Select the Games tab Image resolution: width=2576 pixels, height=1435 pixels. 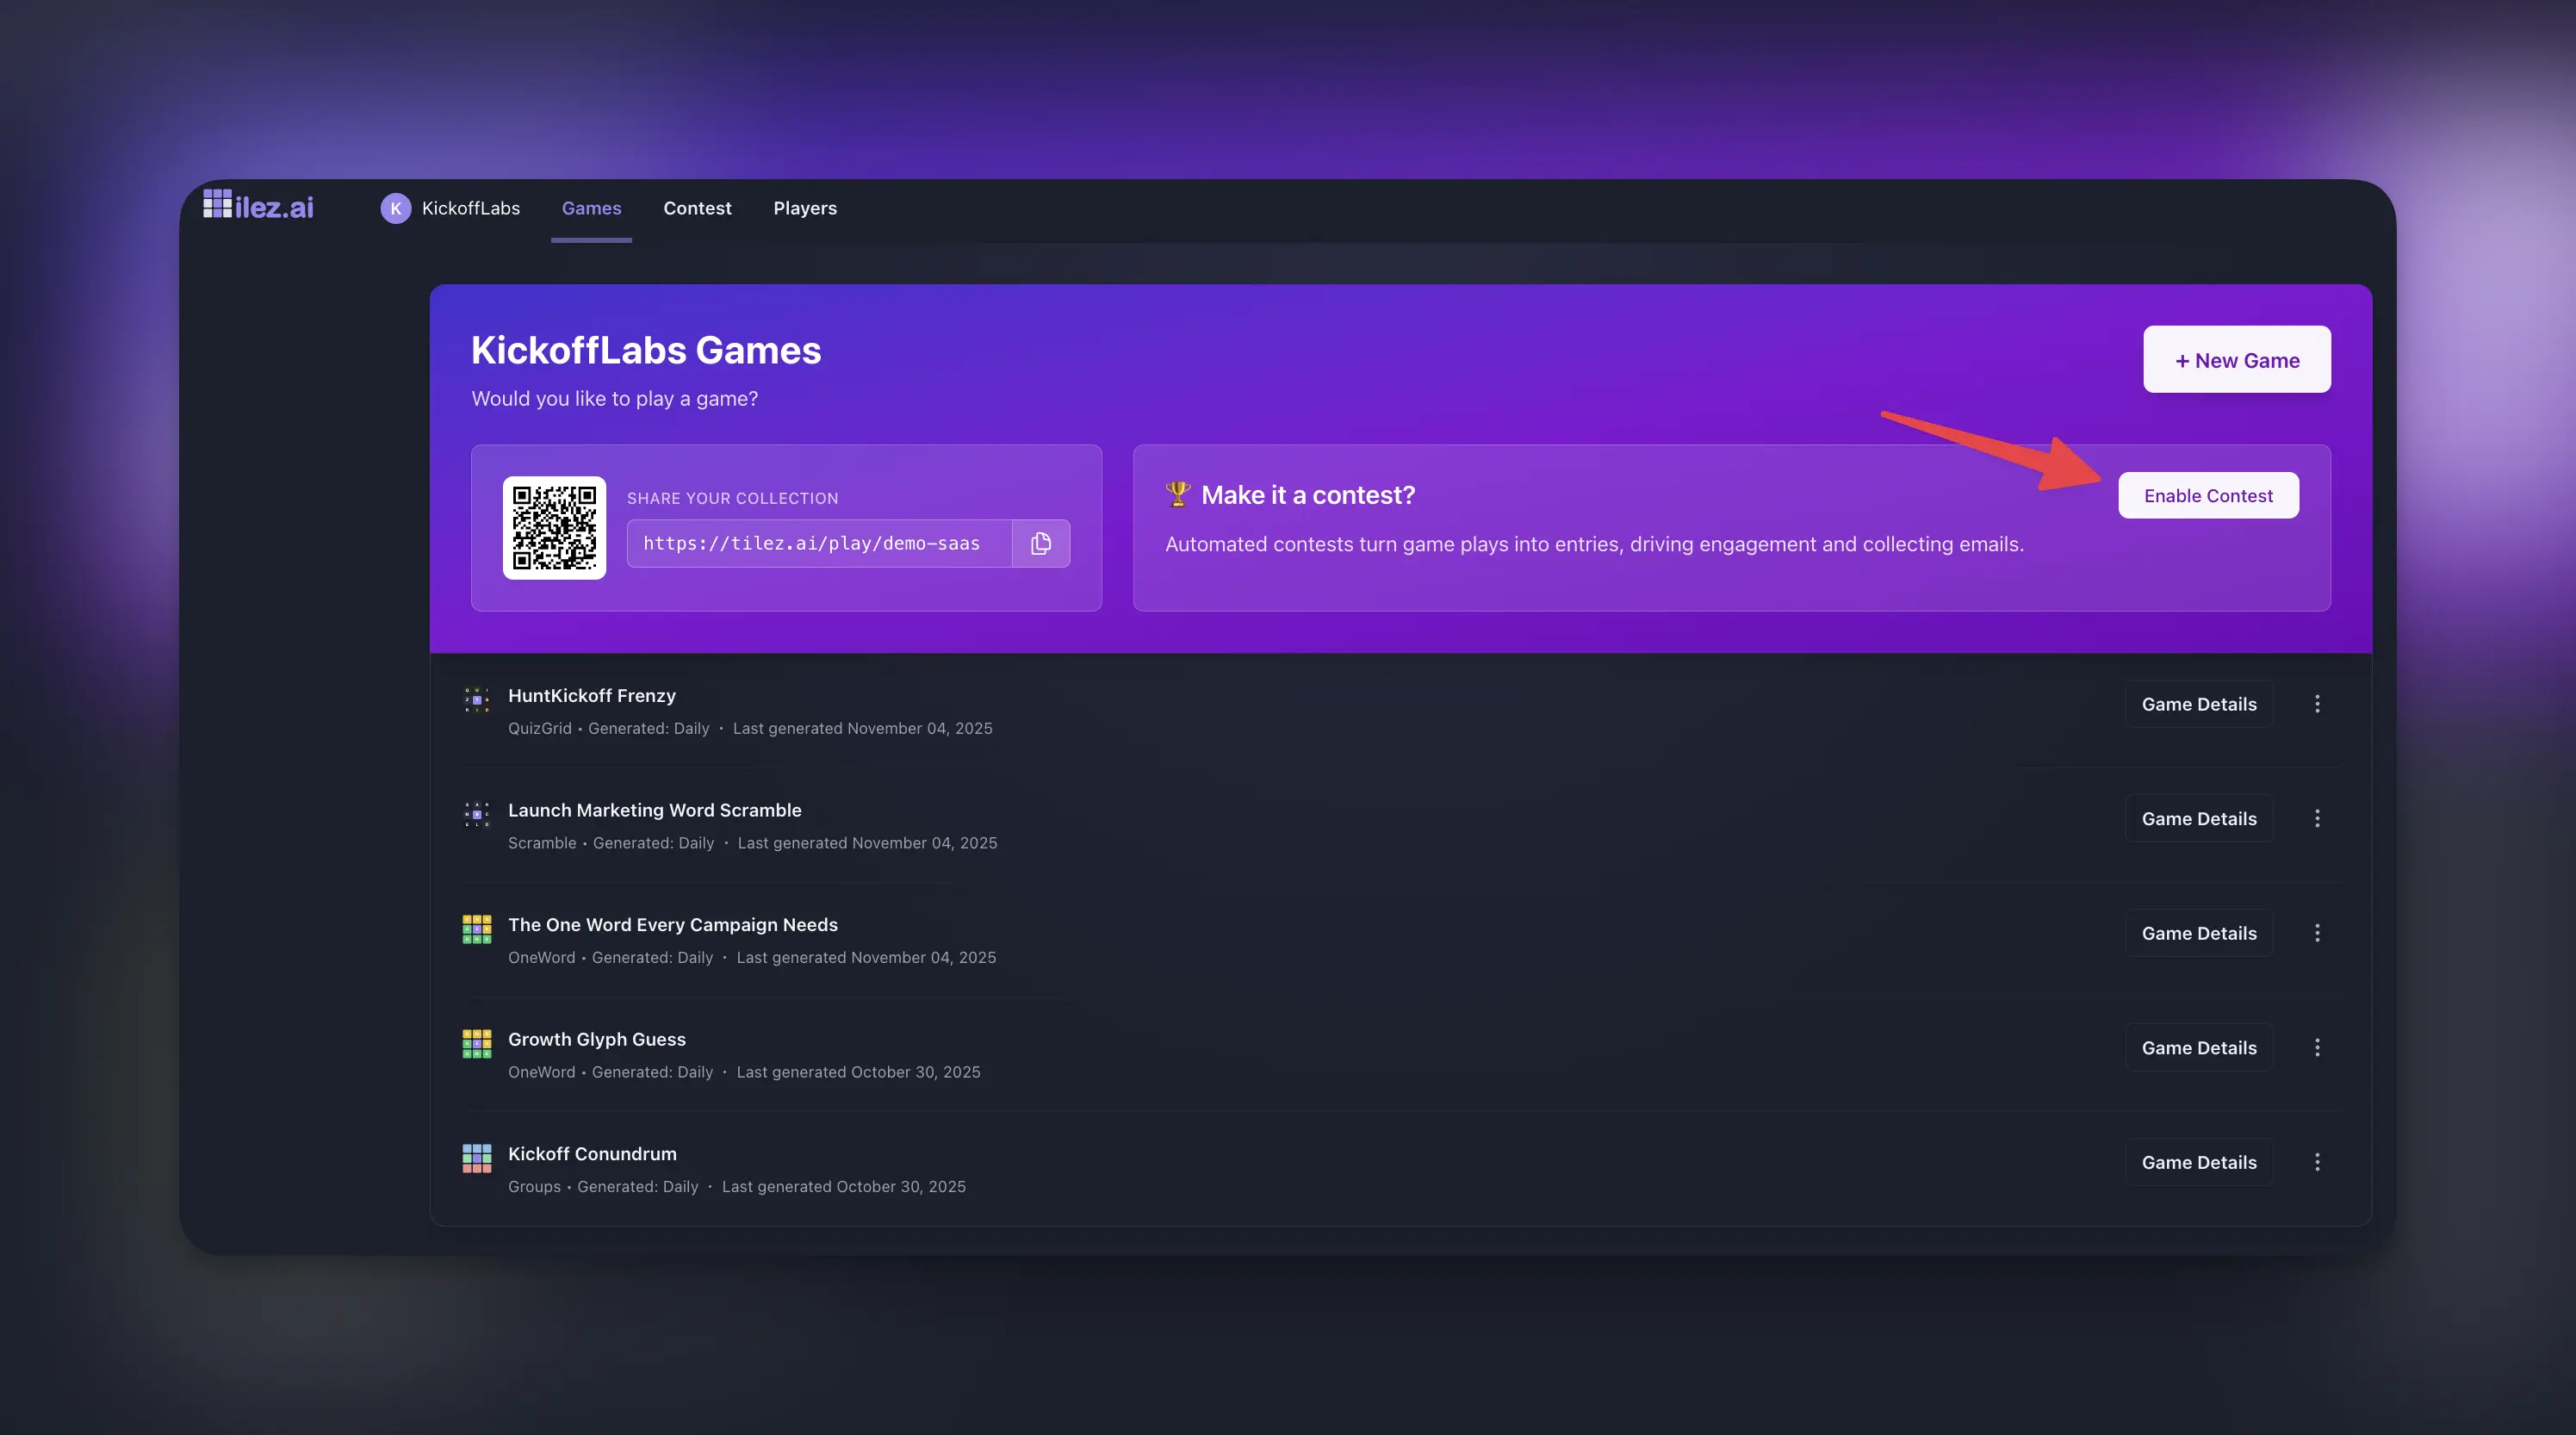tap(591, 208)
